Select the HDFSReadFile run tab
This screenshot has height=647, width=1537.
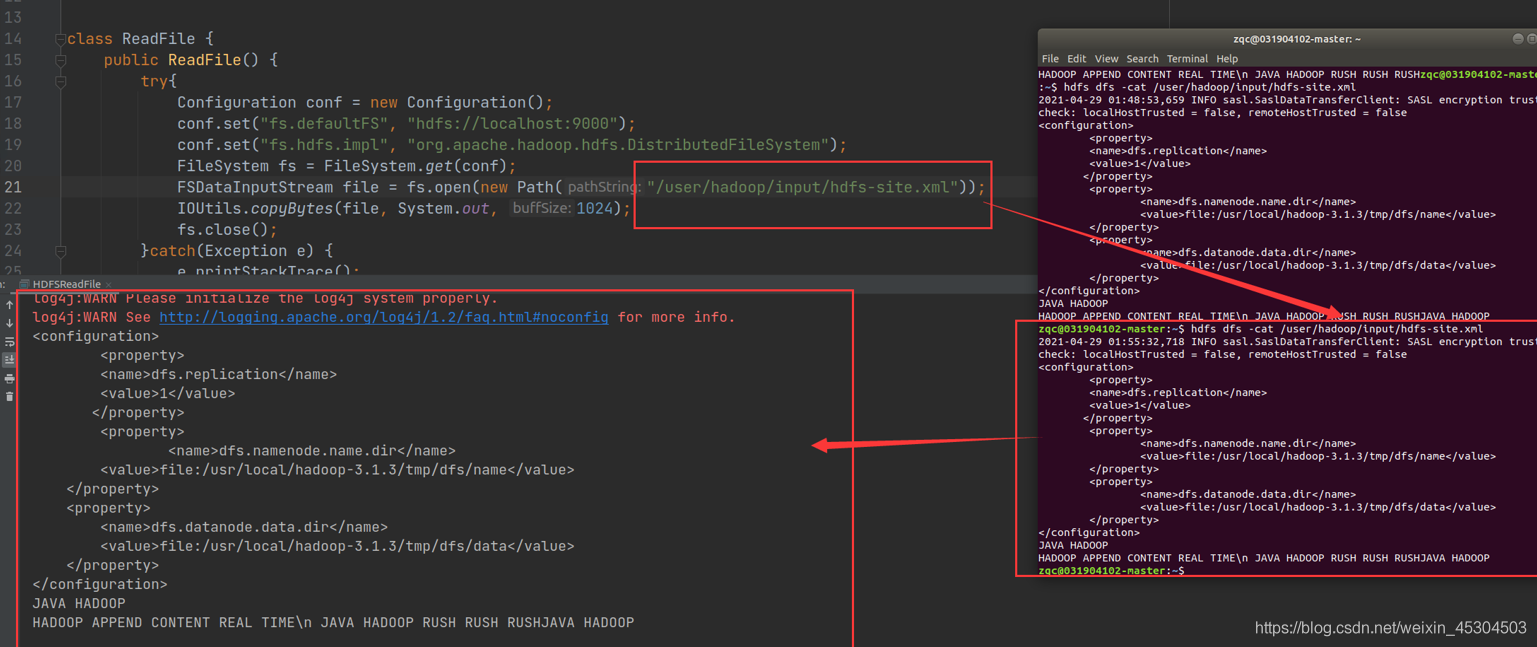tap(66, 284)
